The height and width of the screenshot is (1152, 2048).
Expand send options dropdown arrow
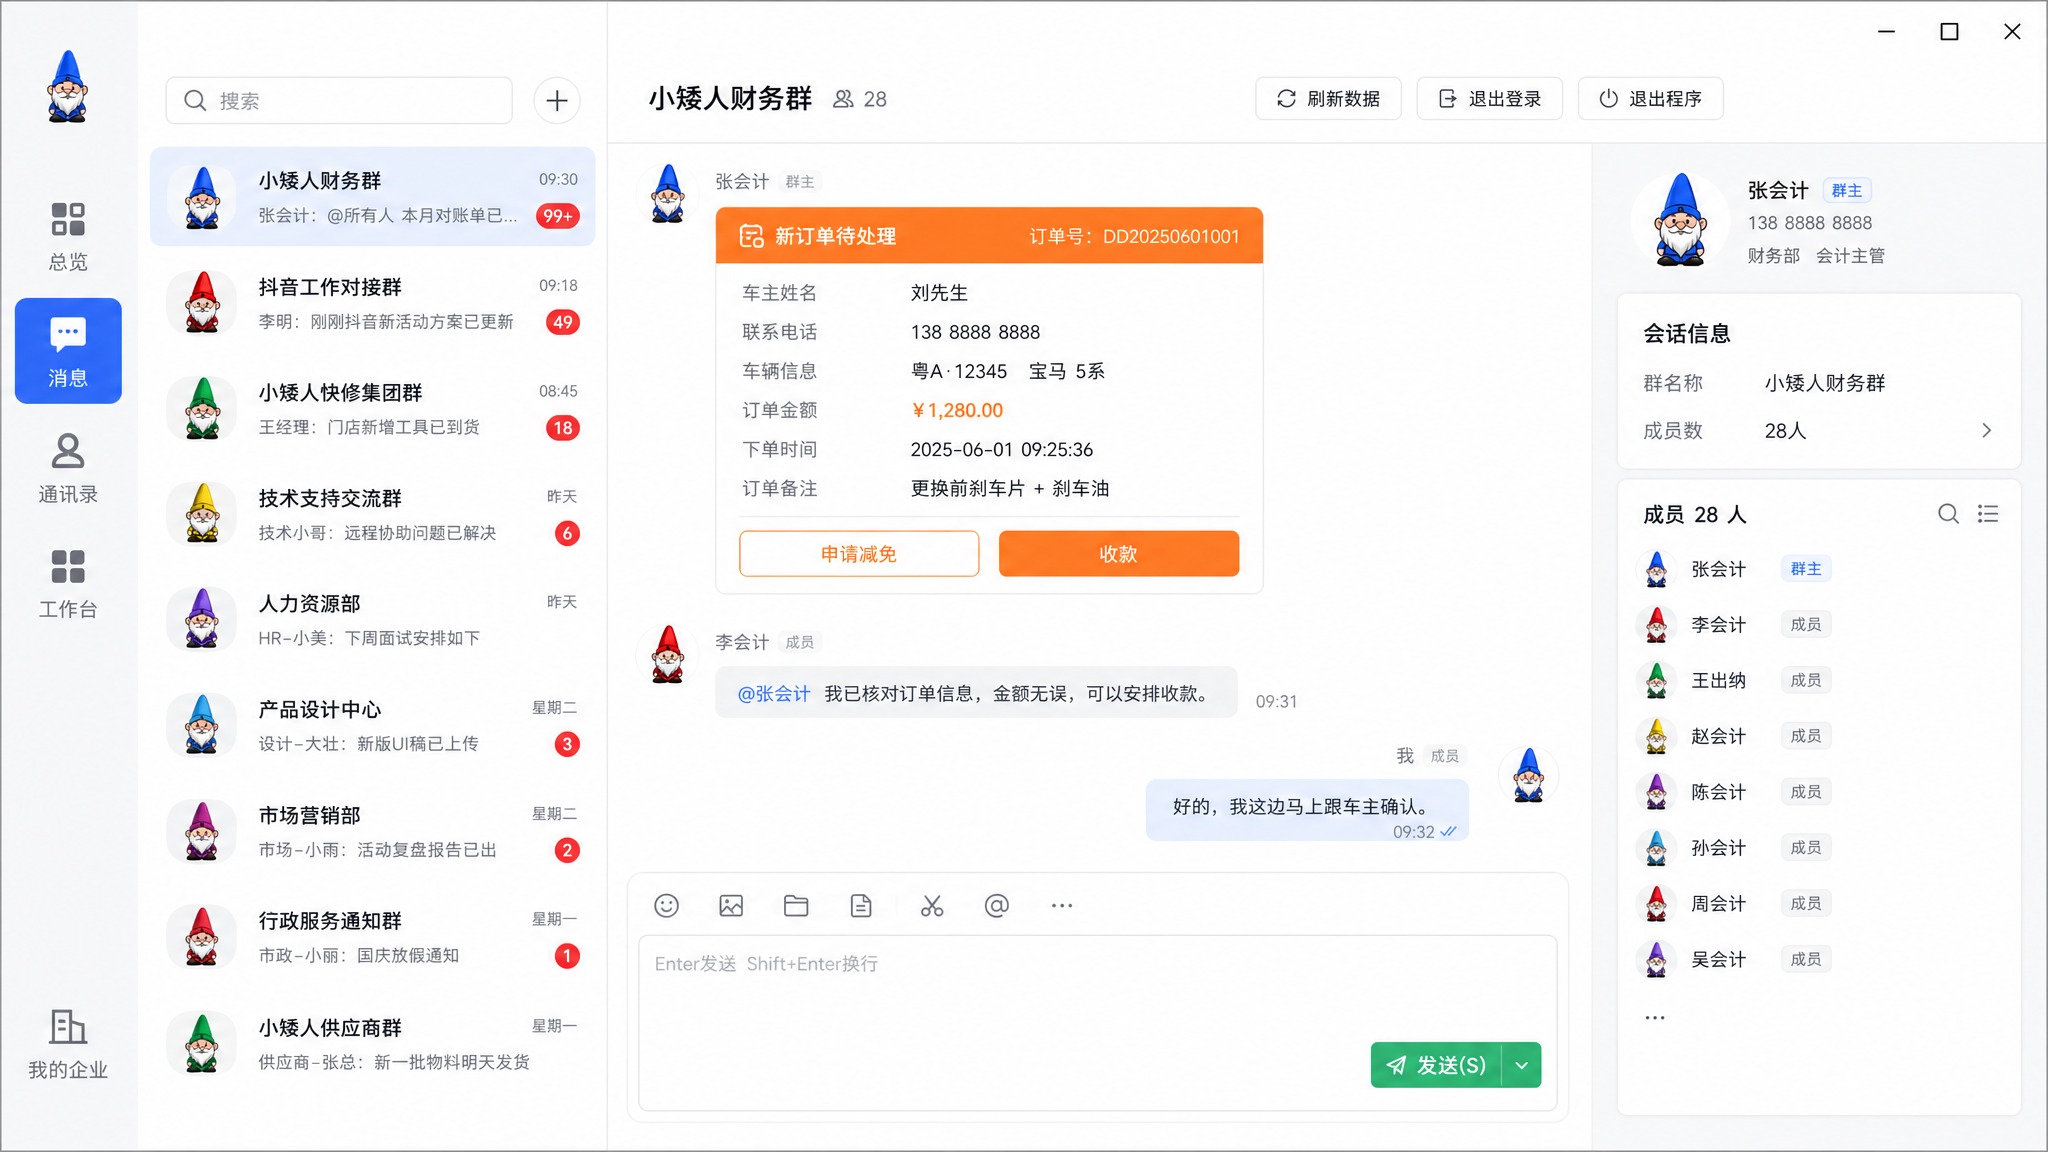click(1521, 1065)
